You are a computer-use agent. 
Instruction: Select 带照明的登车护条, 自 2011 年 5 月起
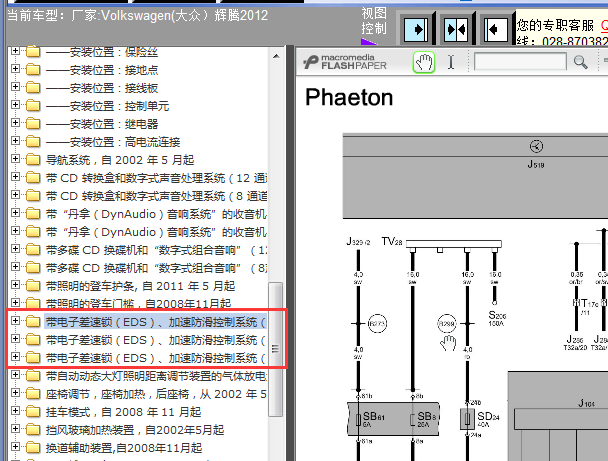click(140, 286)
